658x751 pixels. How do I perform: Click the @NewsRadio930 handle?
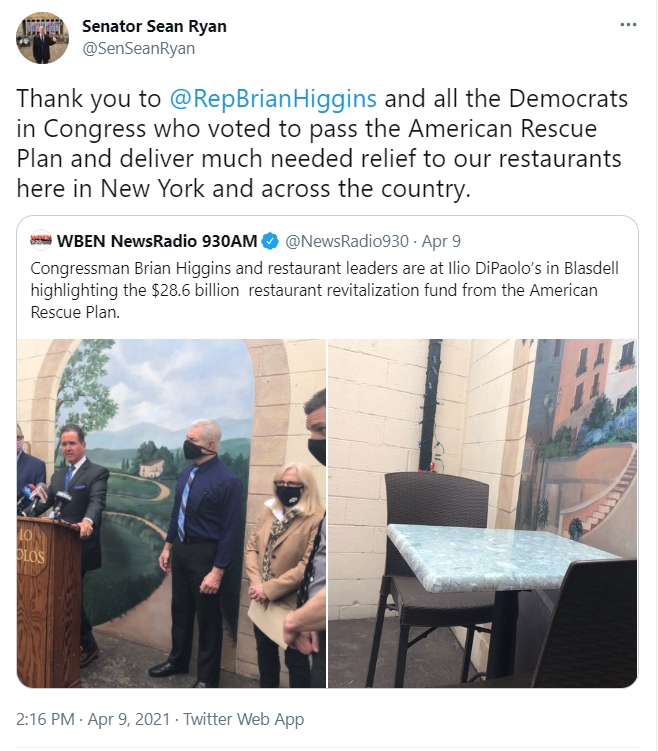[x=347, y=241]
